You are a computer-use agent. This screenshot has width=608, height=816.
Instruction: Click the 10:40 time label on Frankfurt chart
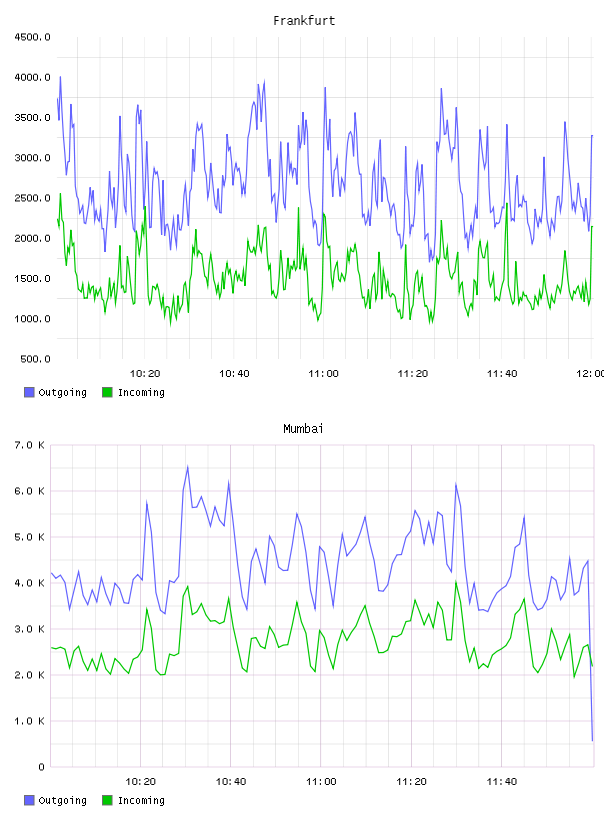[x=234, y=374]
